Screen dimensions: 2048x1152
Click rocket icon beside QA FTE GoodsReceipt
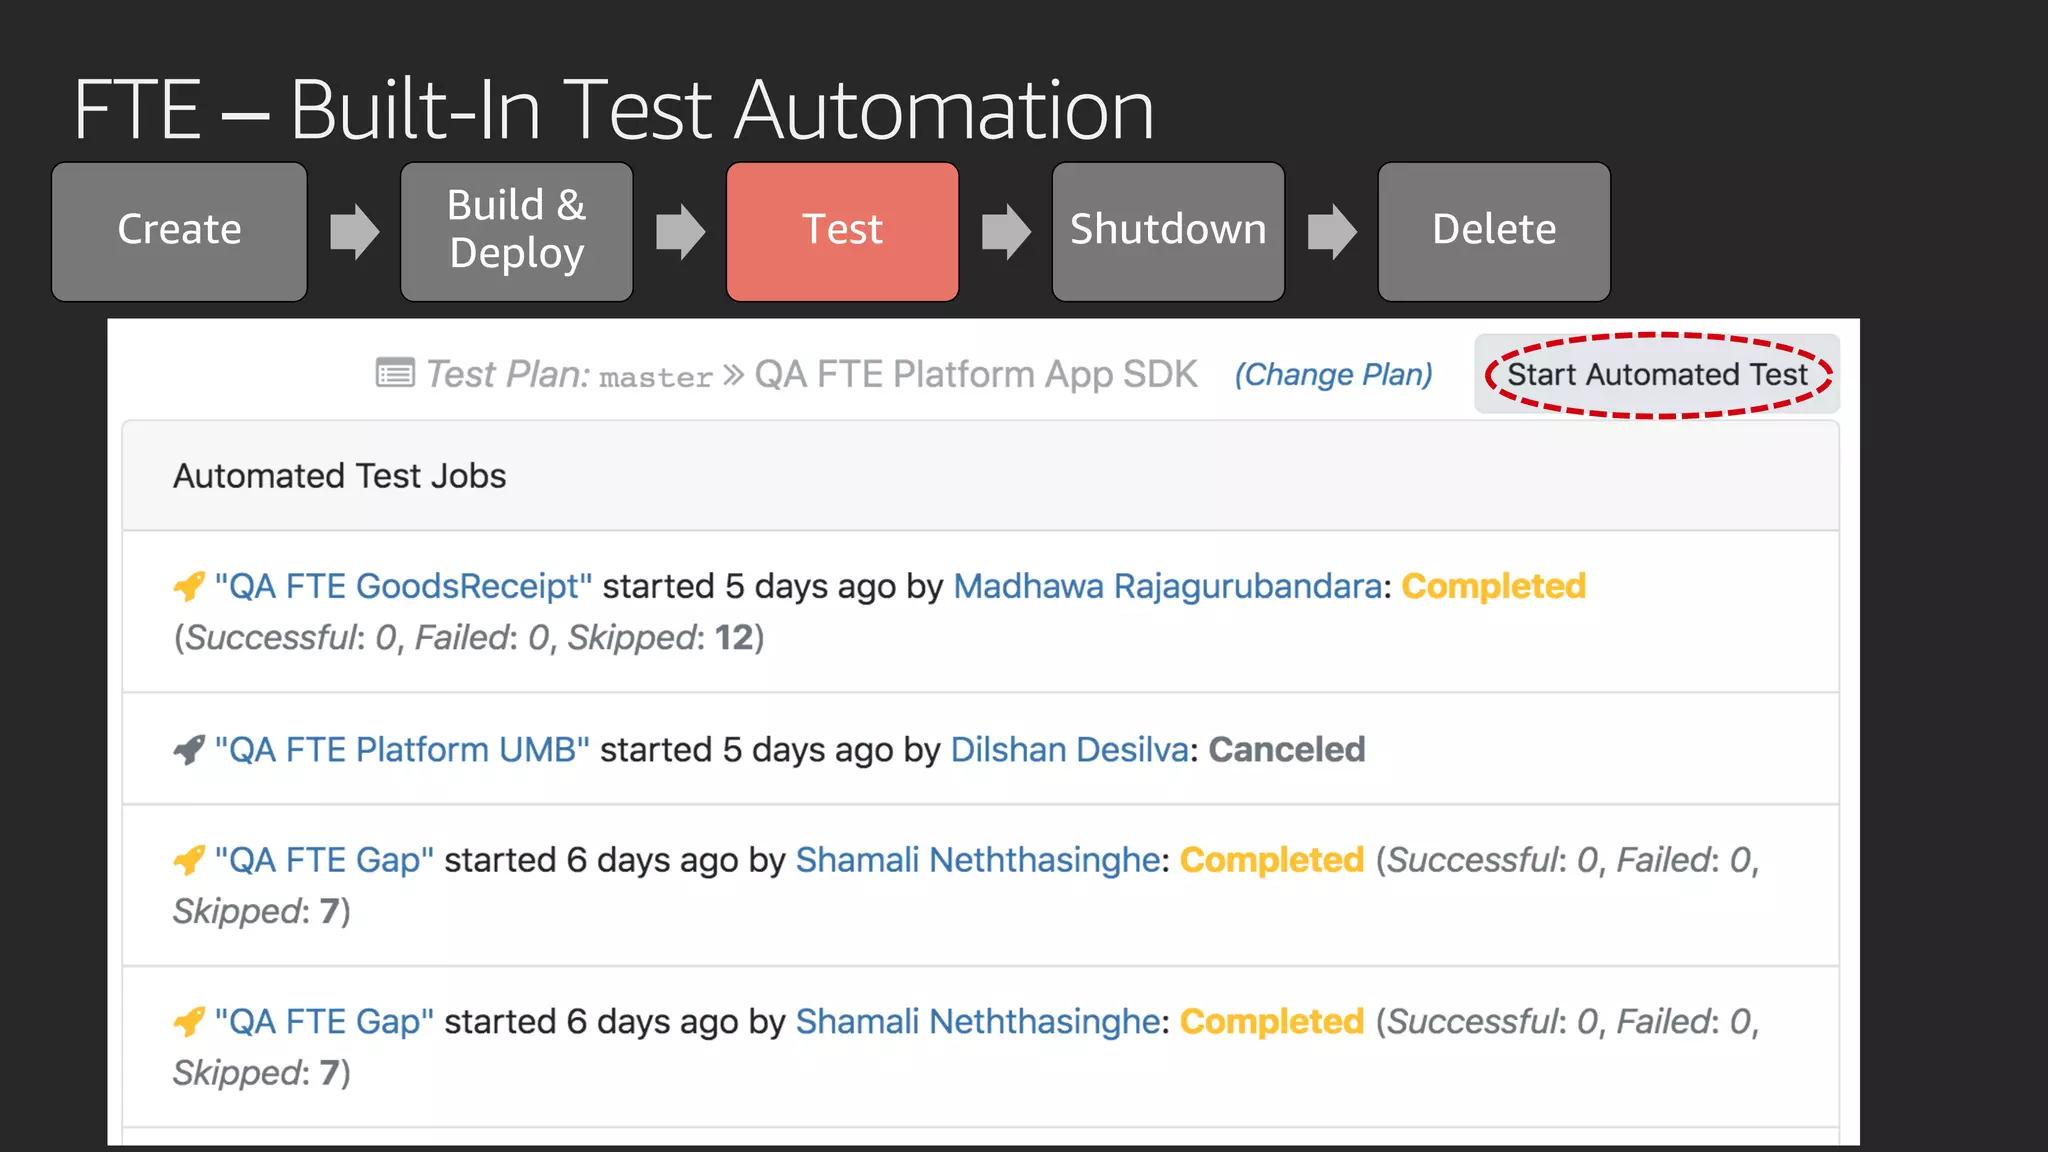click(189, 586)
